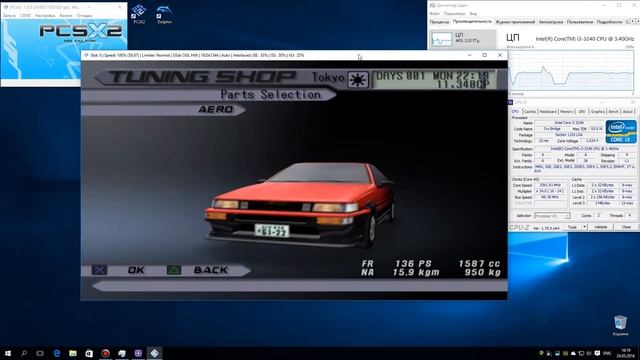The height and width of the screenshot is (360, 640).
Task: Click the volume icon in system tray
Action: [x=589, y=353]
